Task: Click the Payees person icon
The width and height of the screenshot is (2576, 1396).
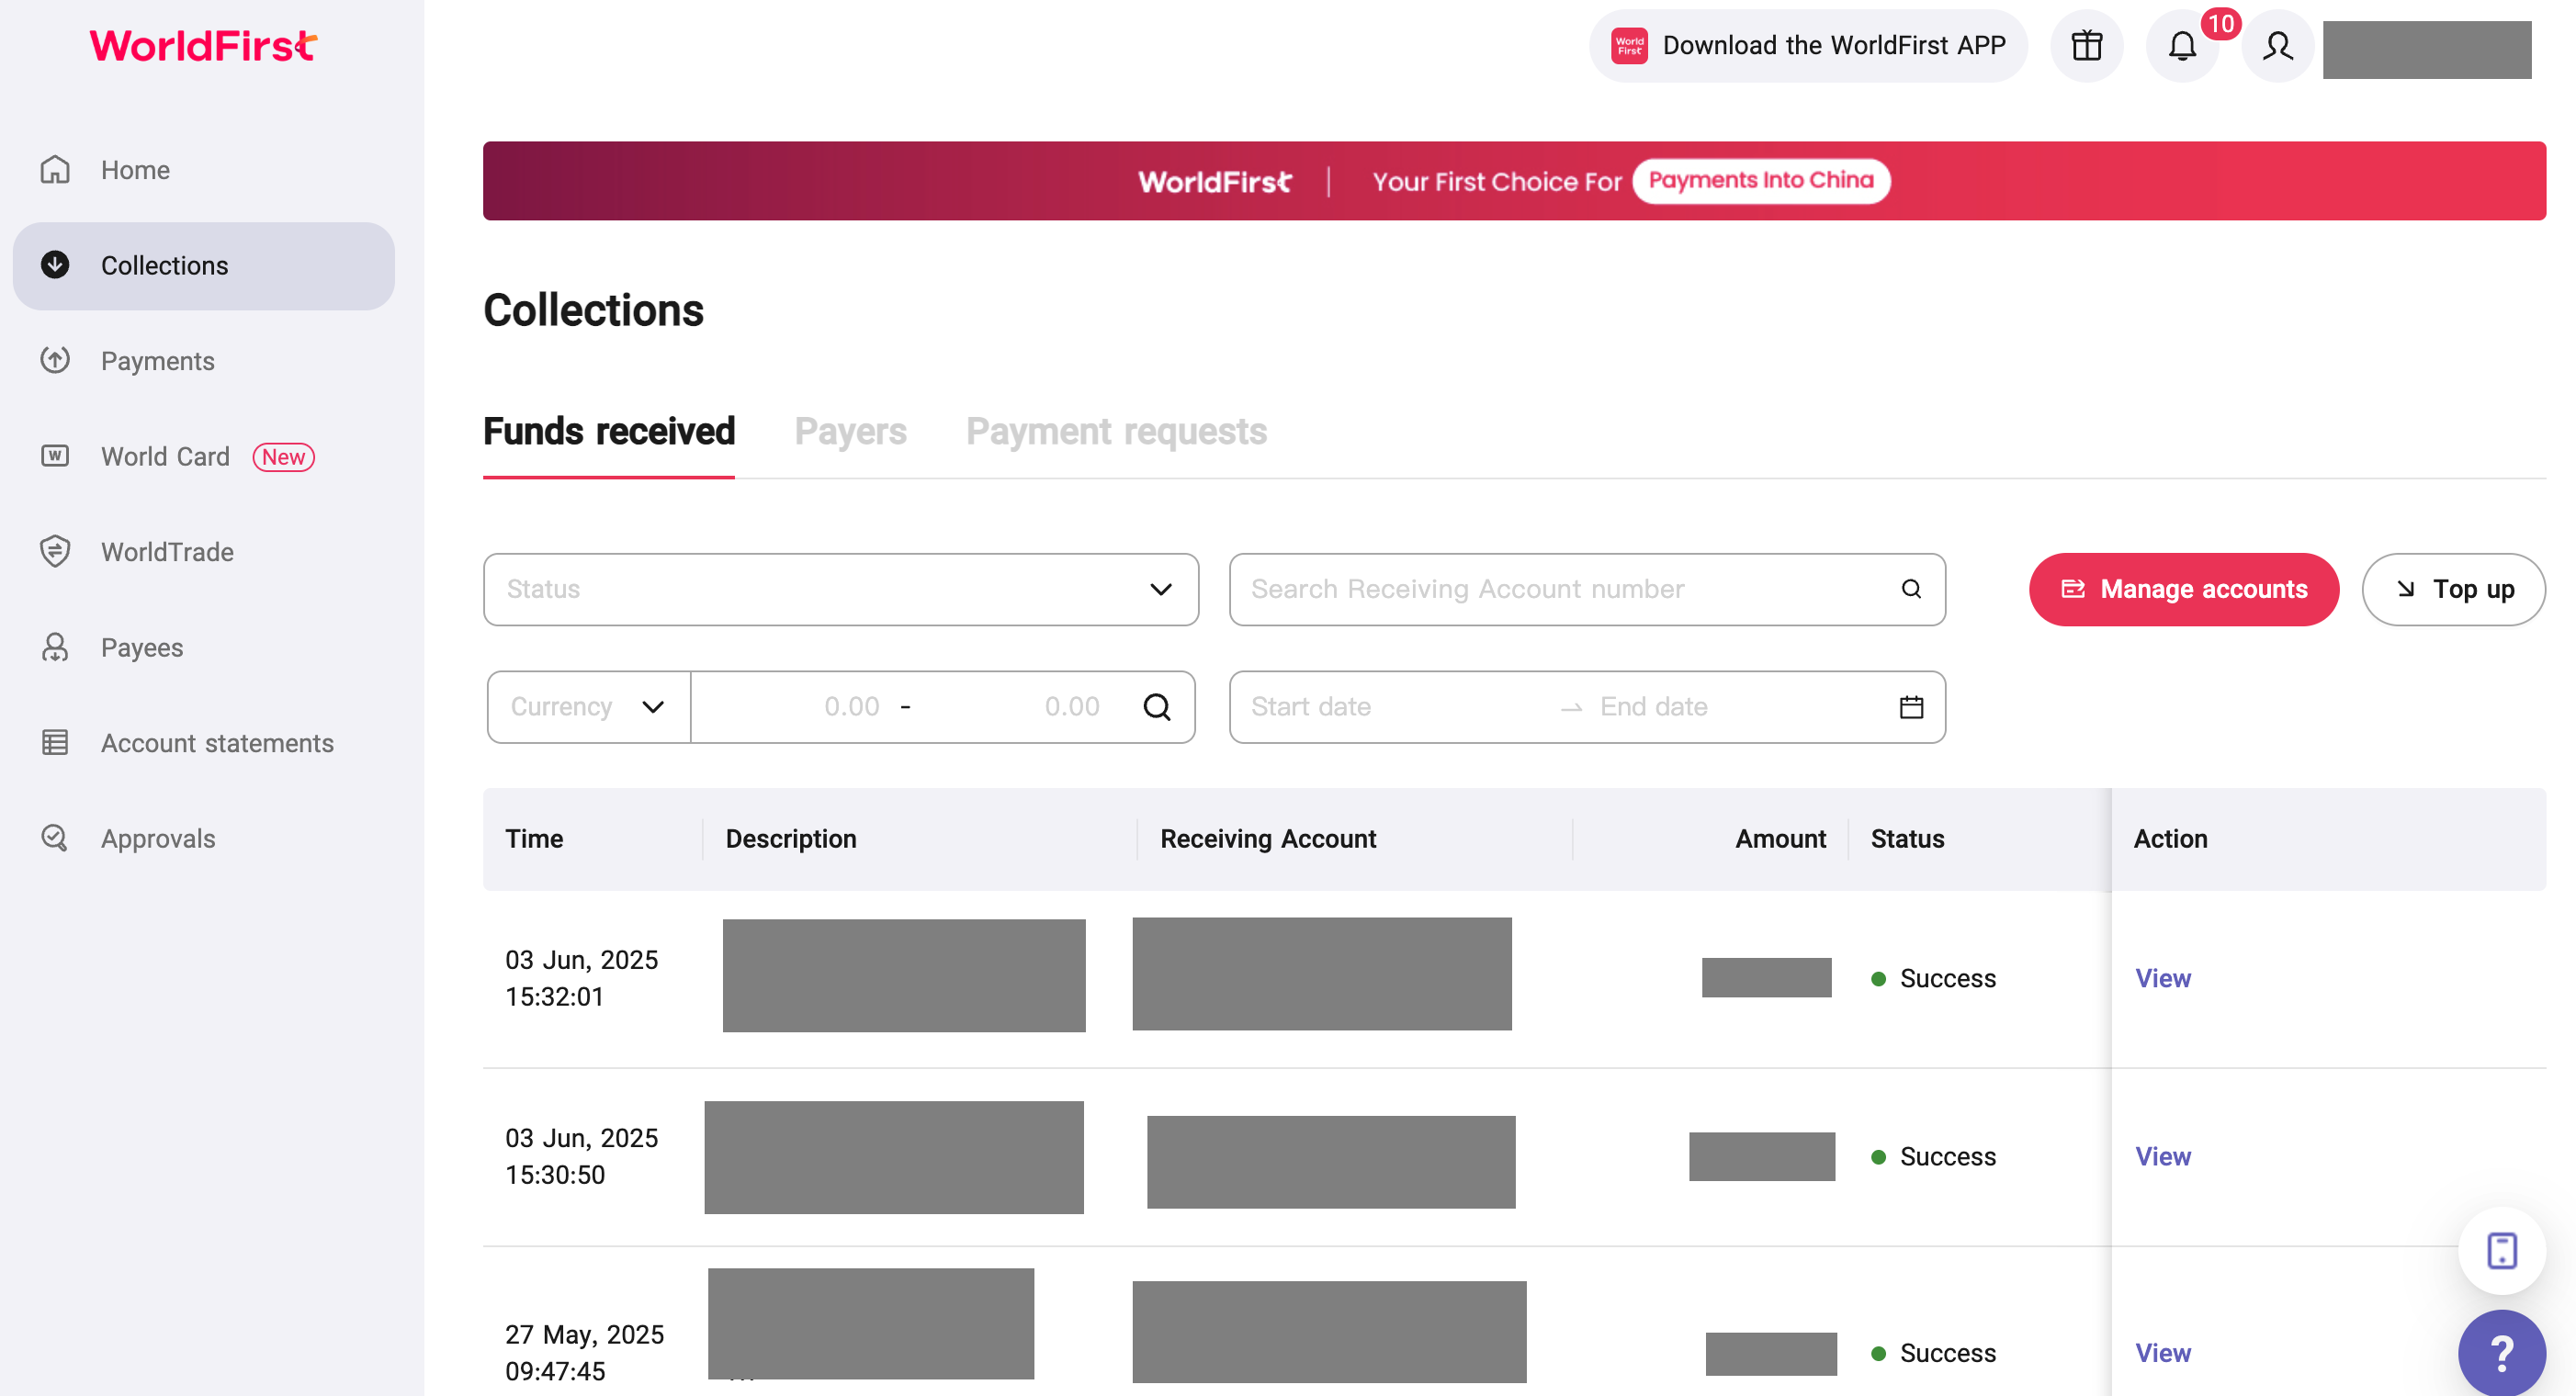Action: (55, 647)
